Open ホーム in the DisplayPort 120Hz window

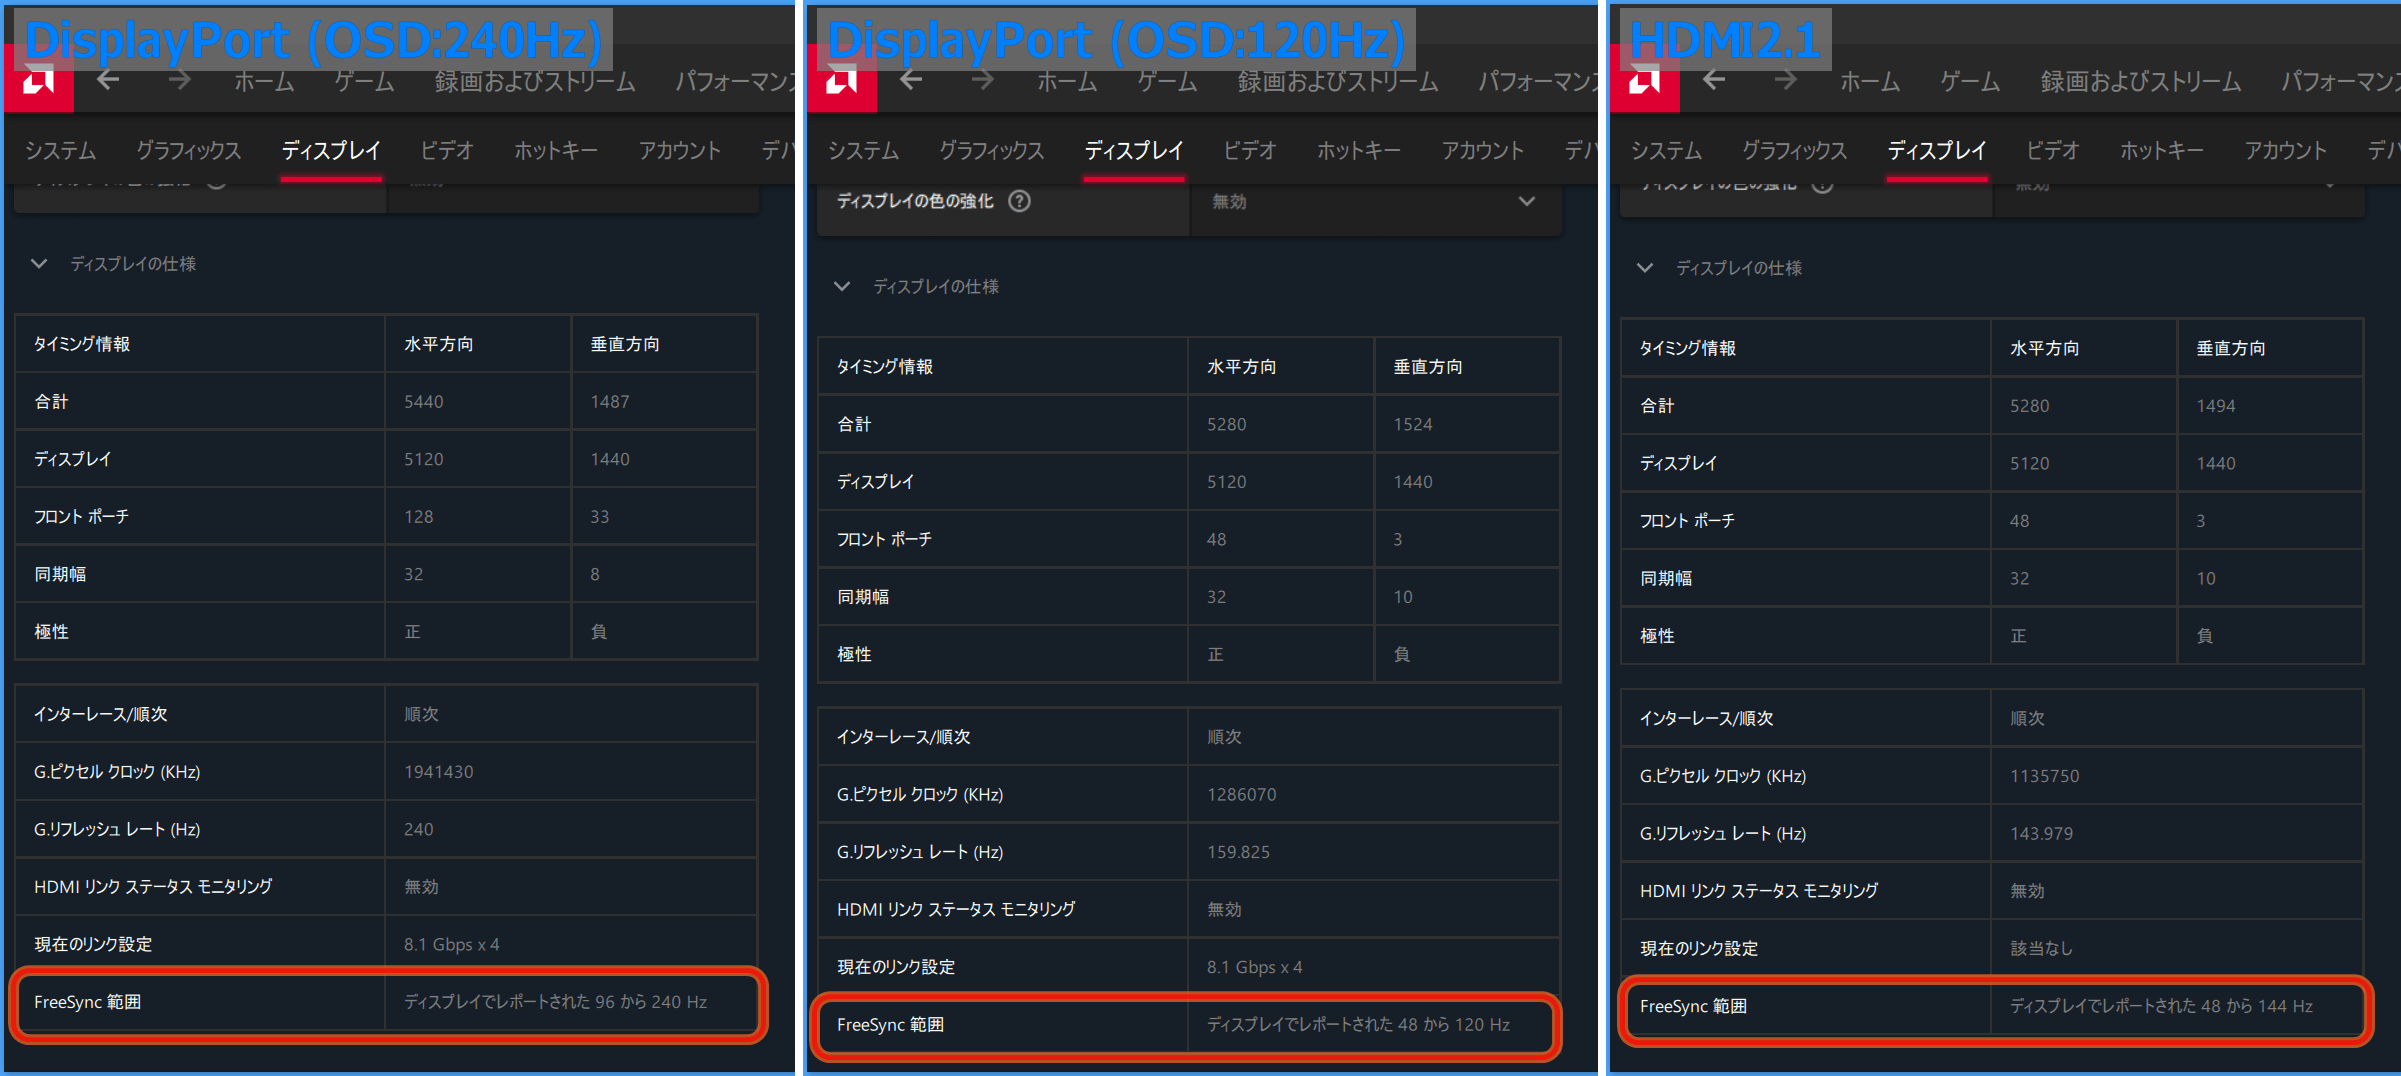click(x=1067, y=82)
